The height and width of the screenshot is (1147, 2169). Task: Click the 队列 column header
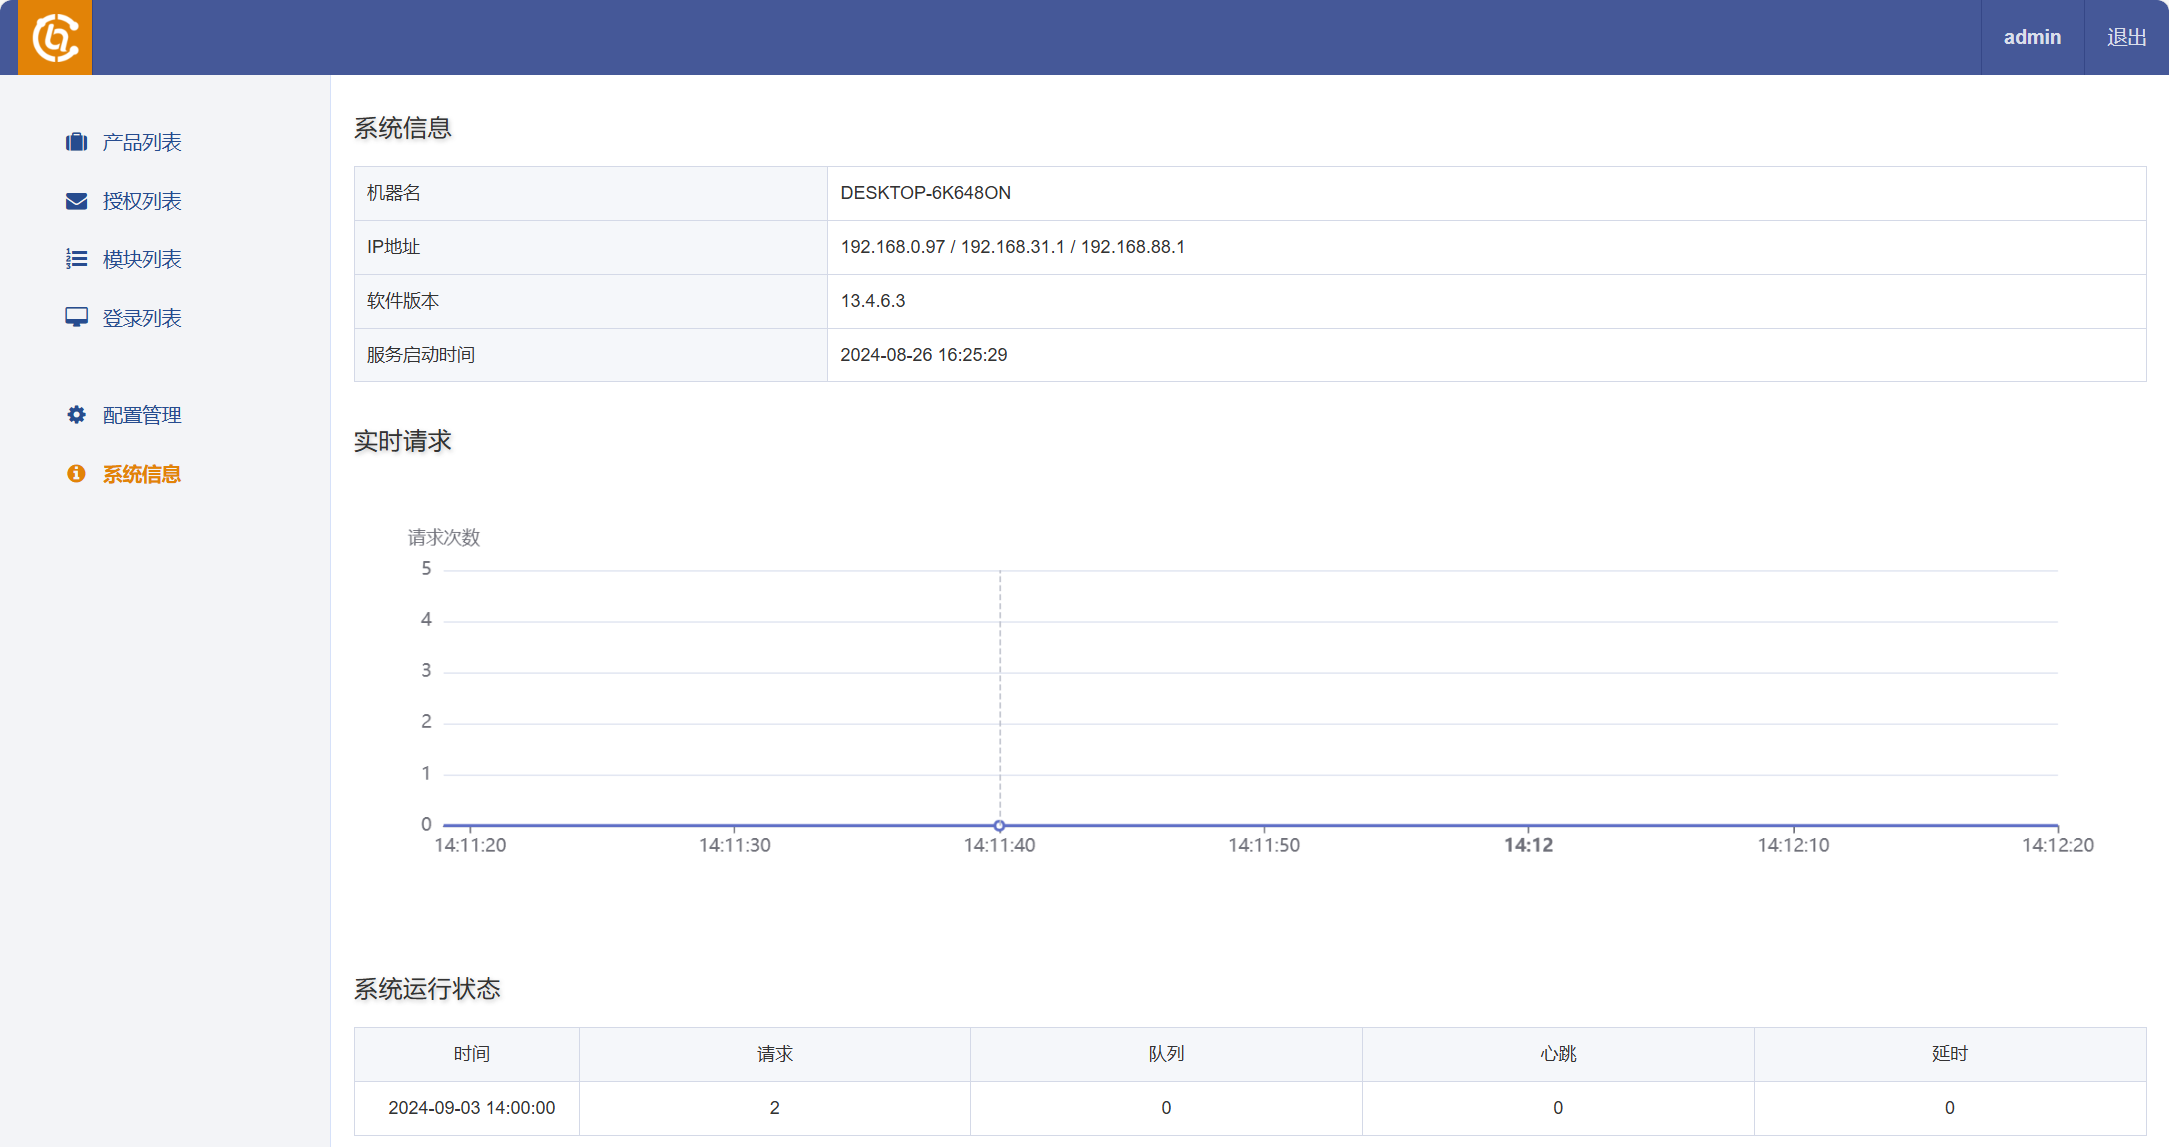(1166, 1054)
